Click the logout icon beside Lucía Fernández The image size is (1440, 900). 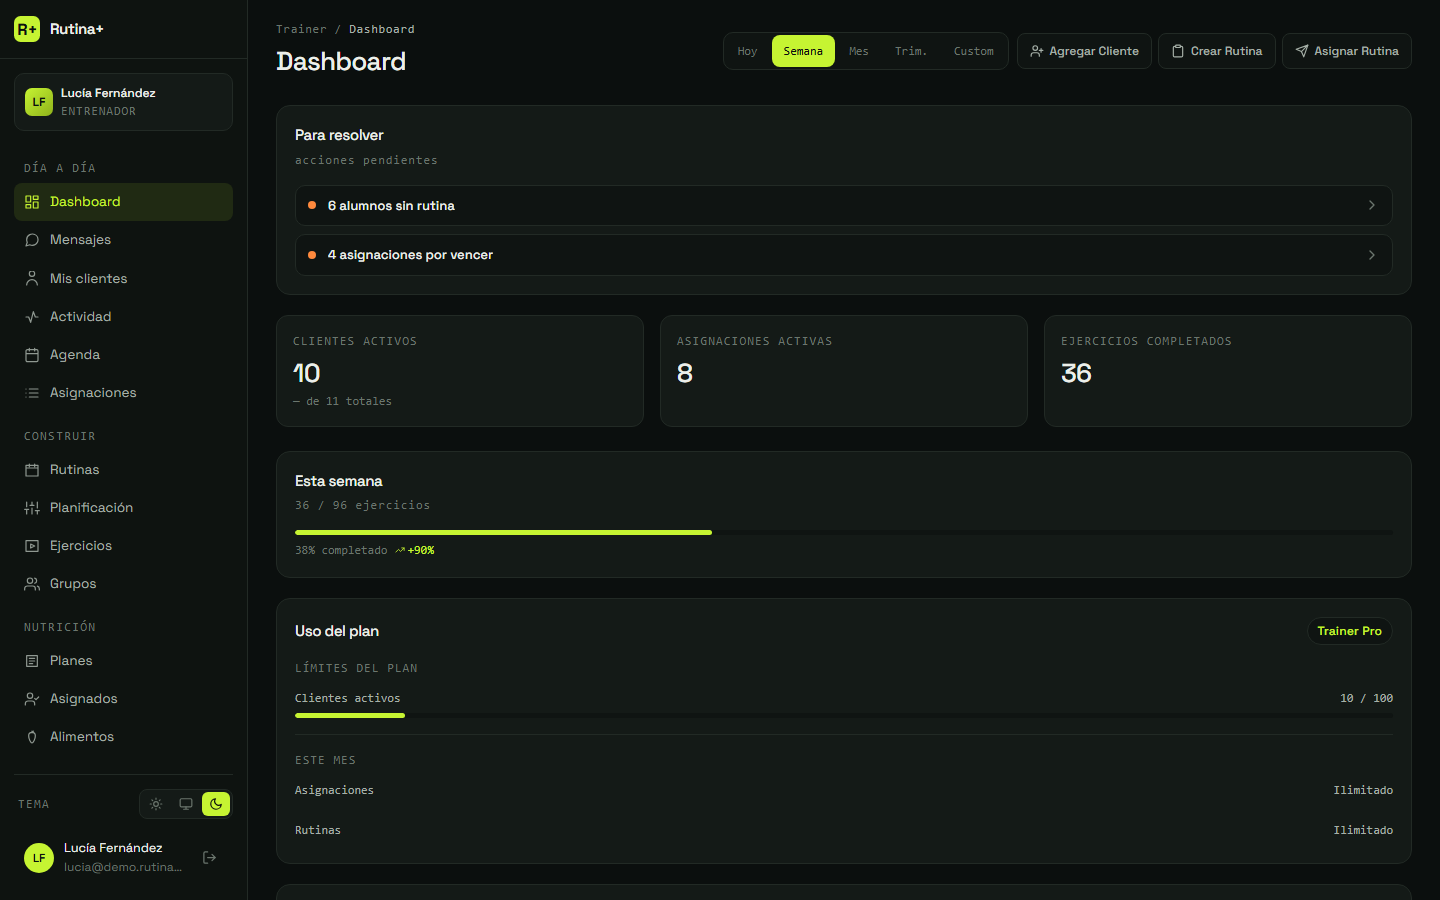[x=210, y=857]
